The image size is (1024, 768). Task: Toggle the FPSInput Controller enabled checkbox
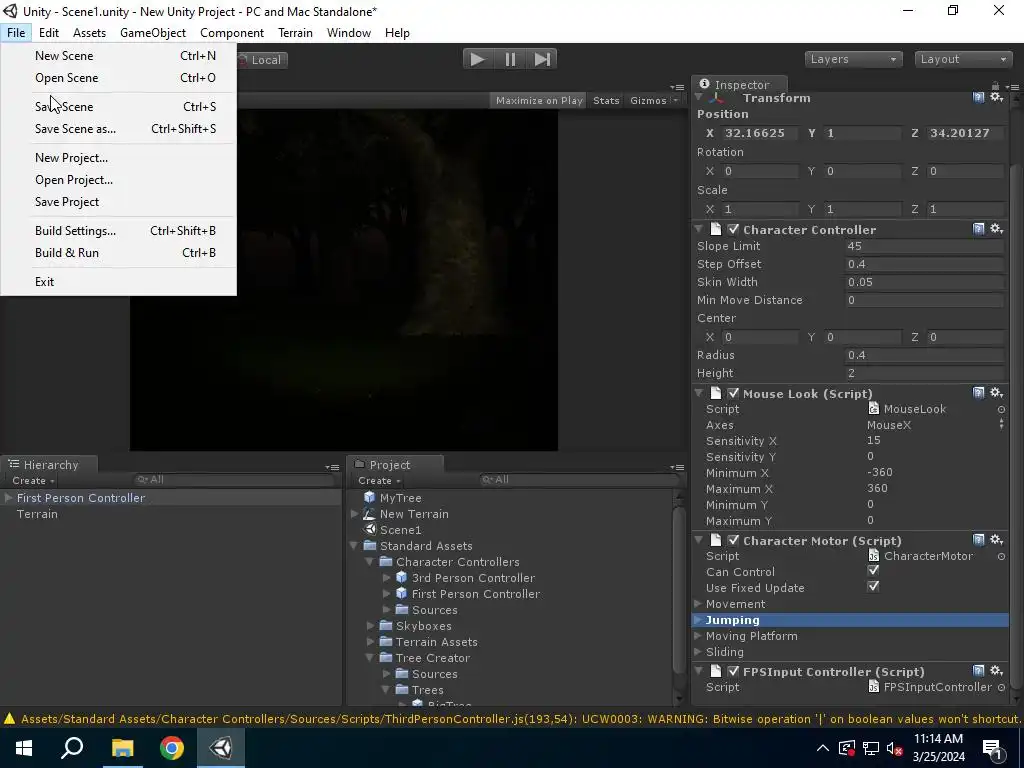[733, 671]
